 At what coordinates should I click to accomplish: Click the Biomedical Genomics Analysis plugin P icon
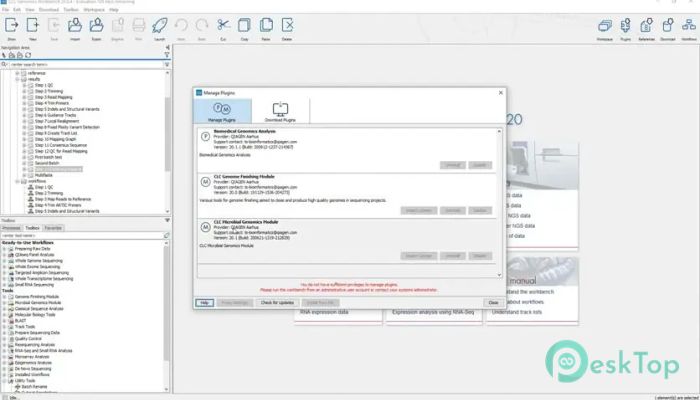pyautogui.click(x=205, y=137)
